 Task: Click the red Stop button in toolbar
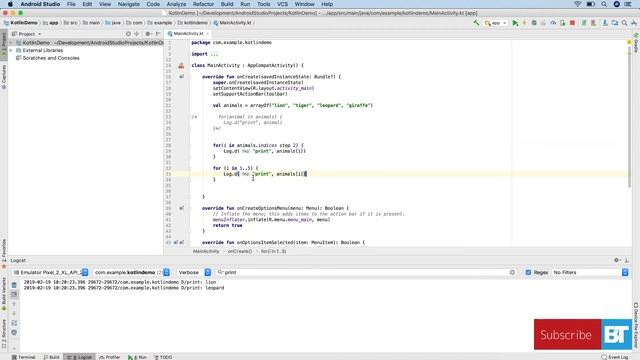coord(573,23)
